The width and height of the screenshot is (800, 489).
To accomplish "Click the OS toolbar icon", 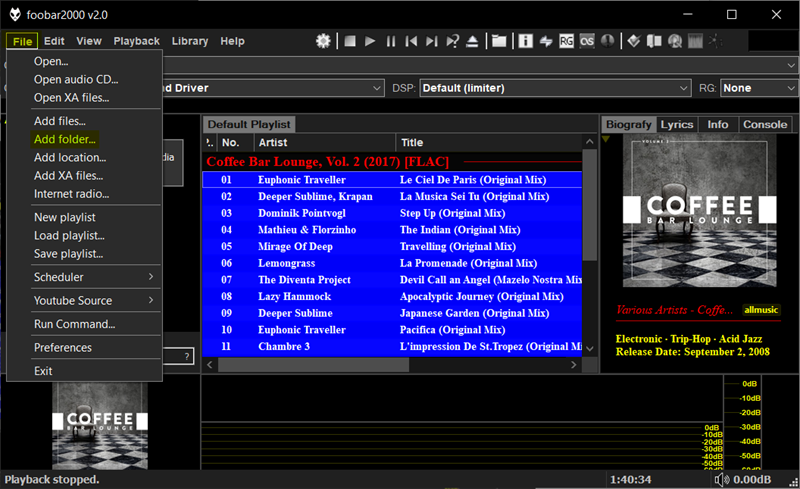I will pyautogui.click(x=587, y=41).
